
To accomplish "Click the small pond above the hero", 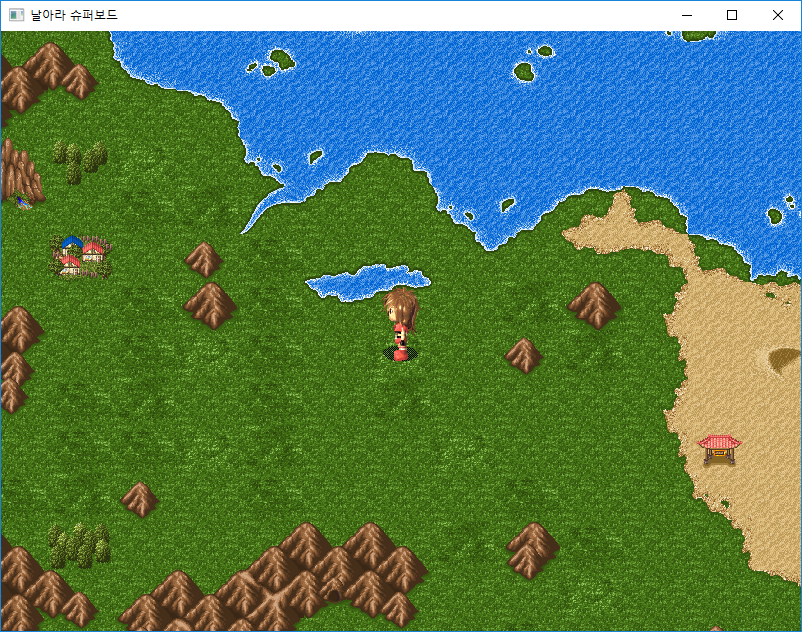I will pos(368,282).
